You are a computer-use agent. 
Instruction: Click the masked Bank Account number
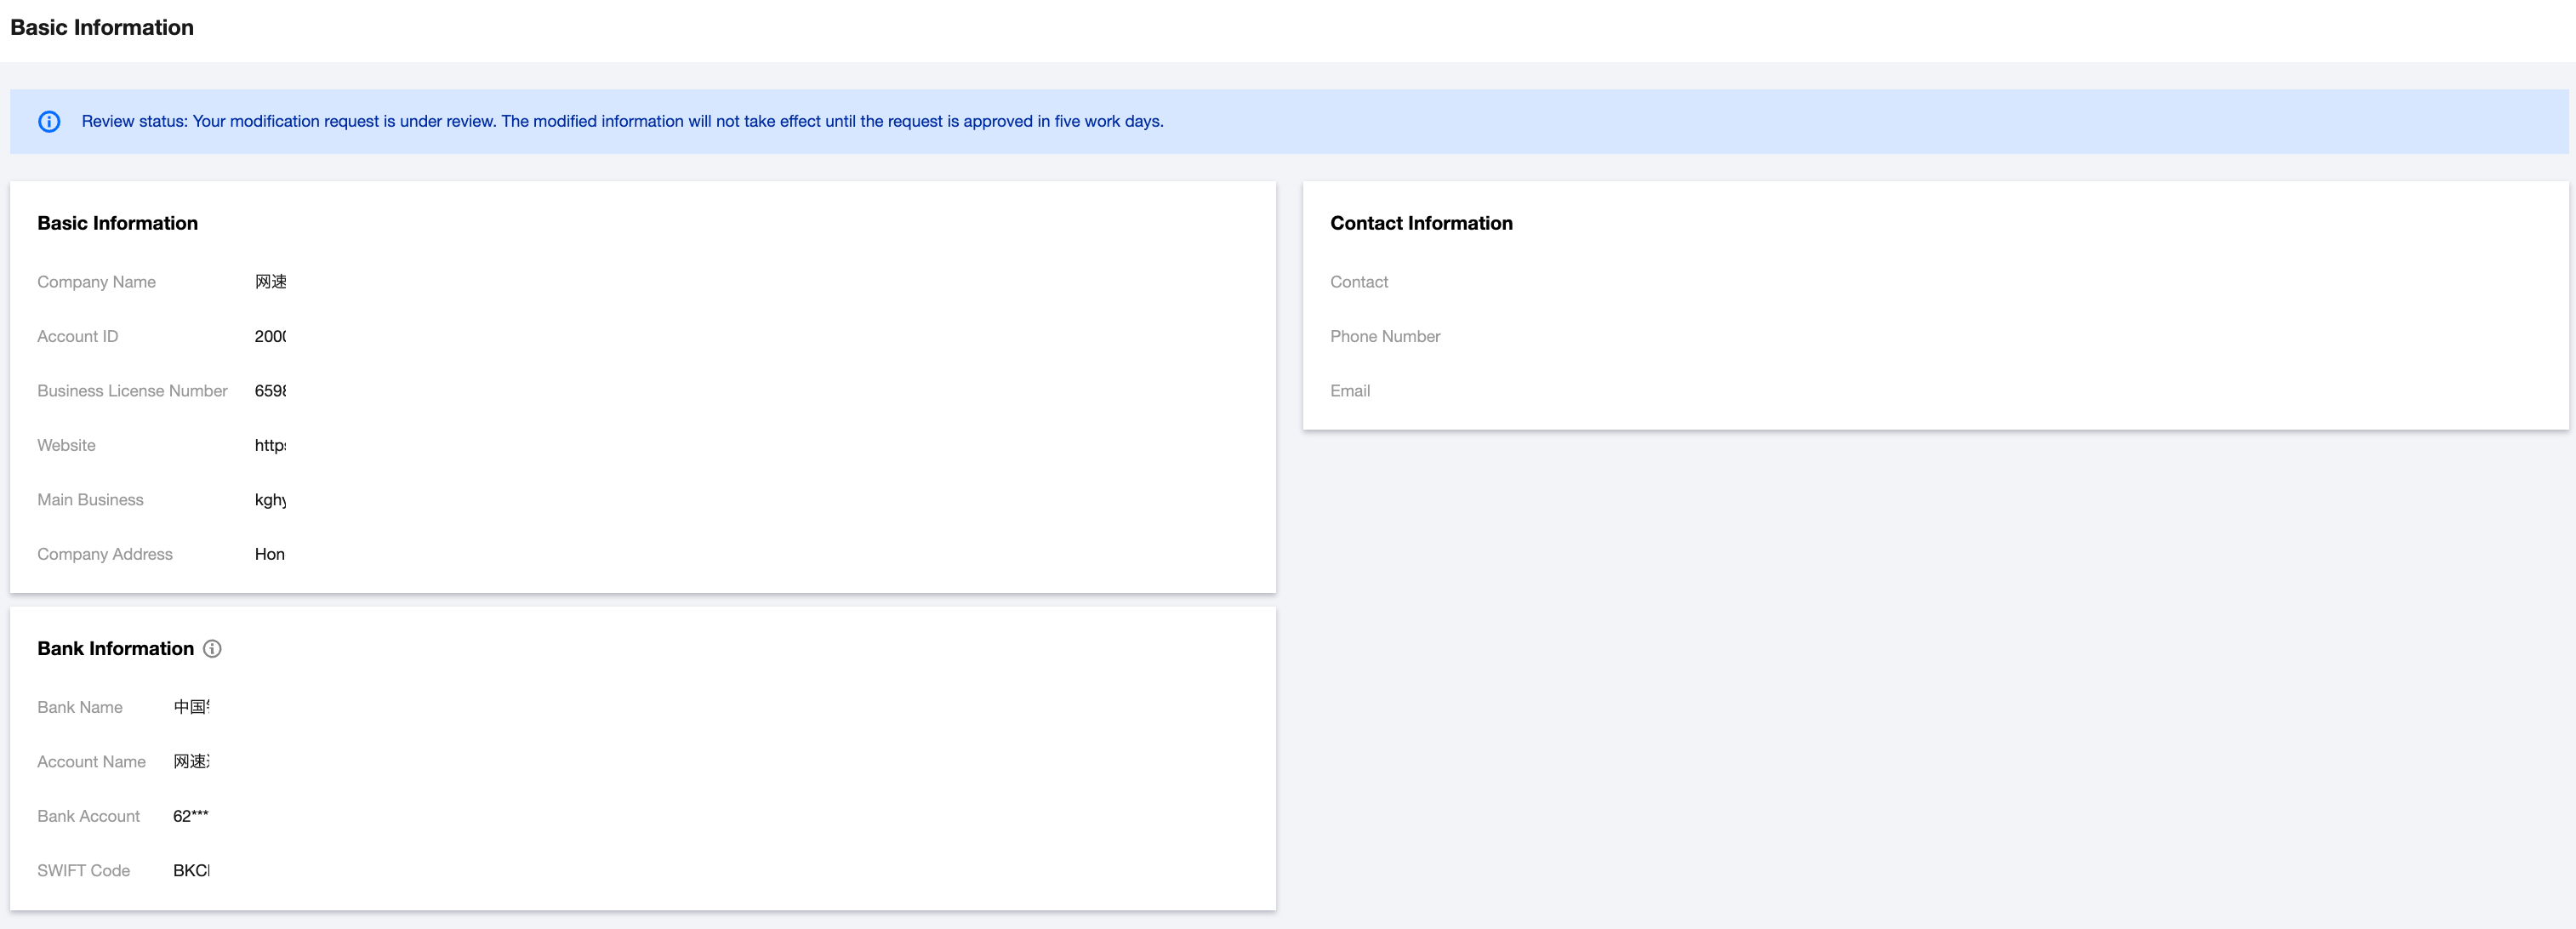click(x=191, y=816)
